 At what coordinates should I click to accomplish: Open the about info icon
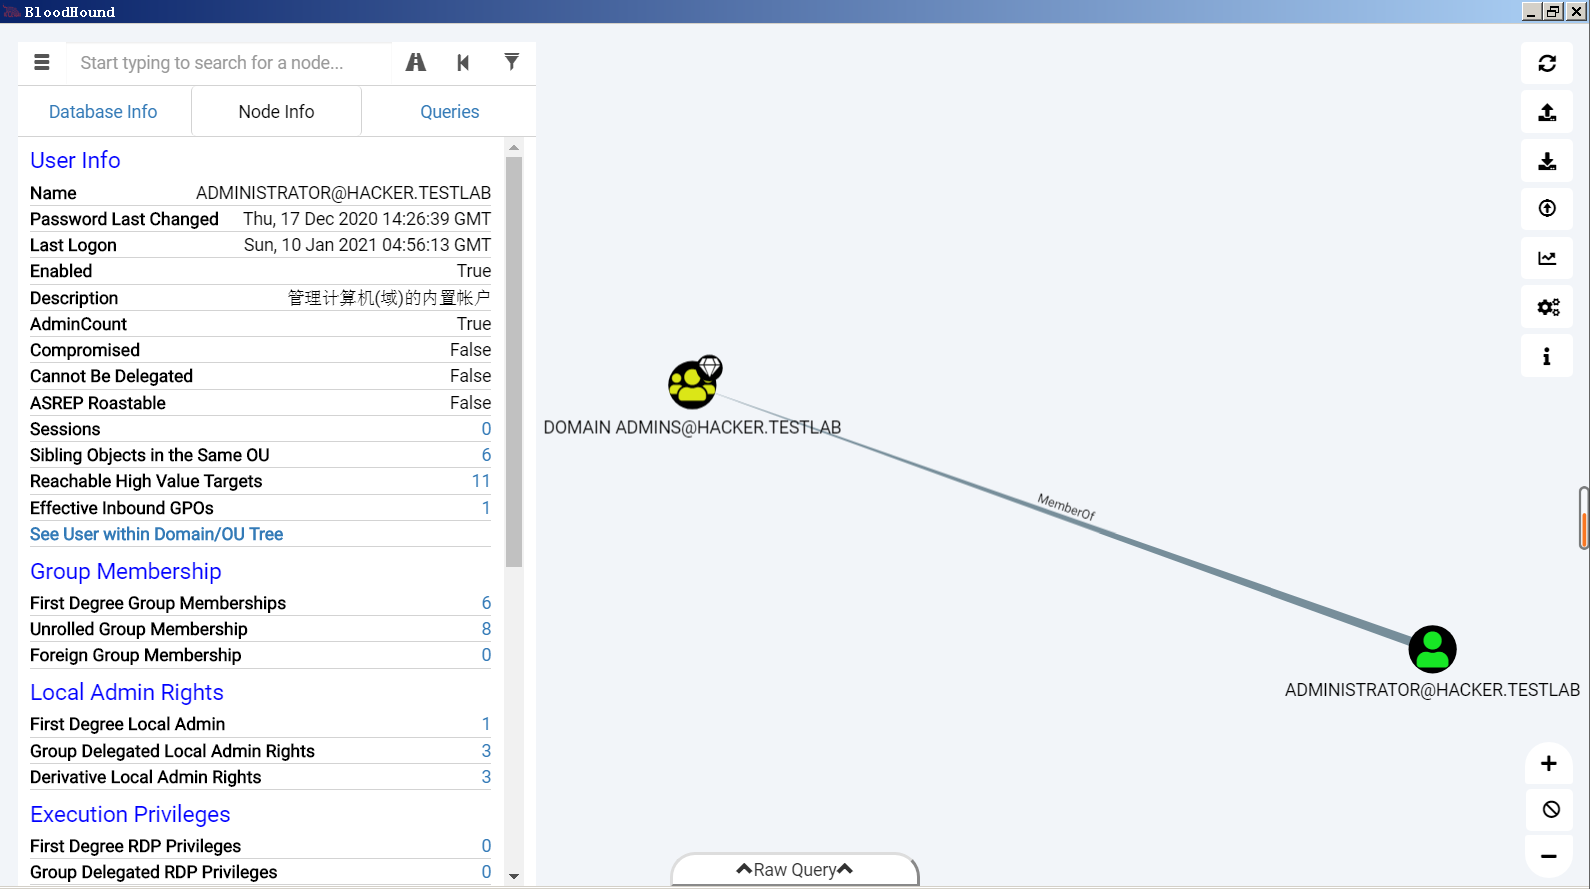coord(1547,356)
